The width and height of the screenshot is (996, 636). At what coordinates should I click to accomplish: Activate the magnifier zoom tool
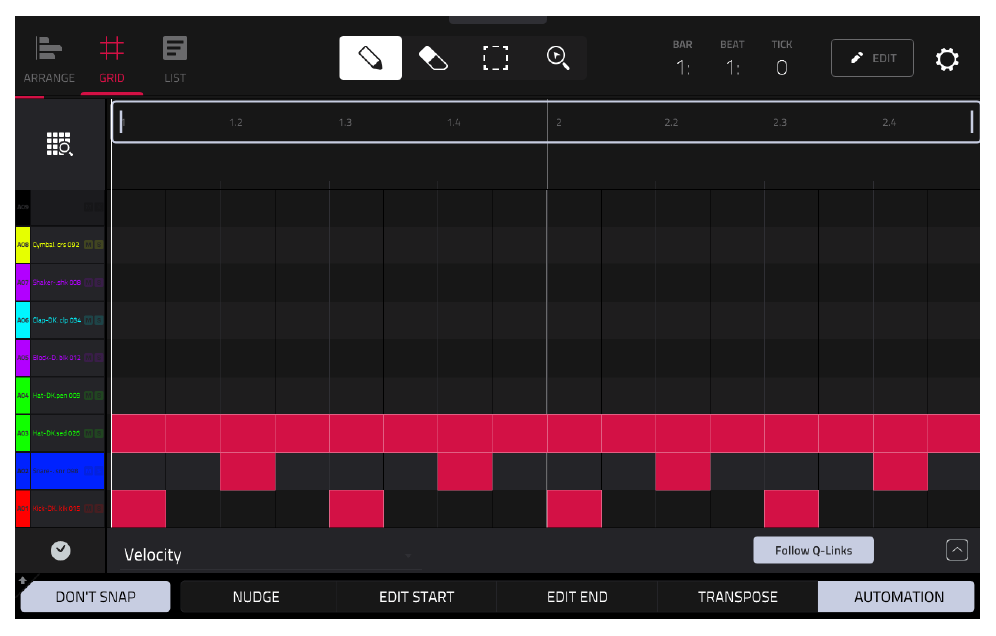coord(558,58)
